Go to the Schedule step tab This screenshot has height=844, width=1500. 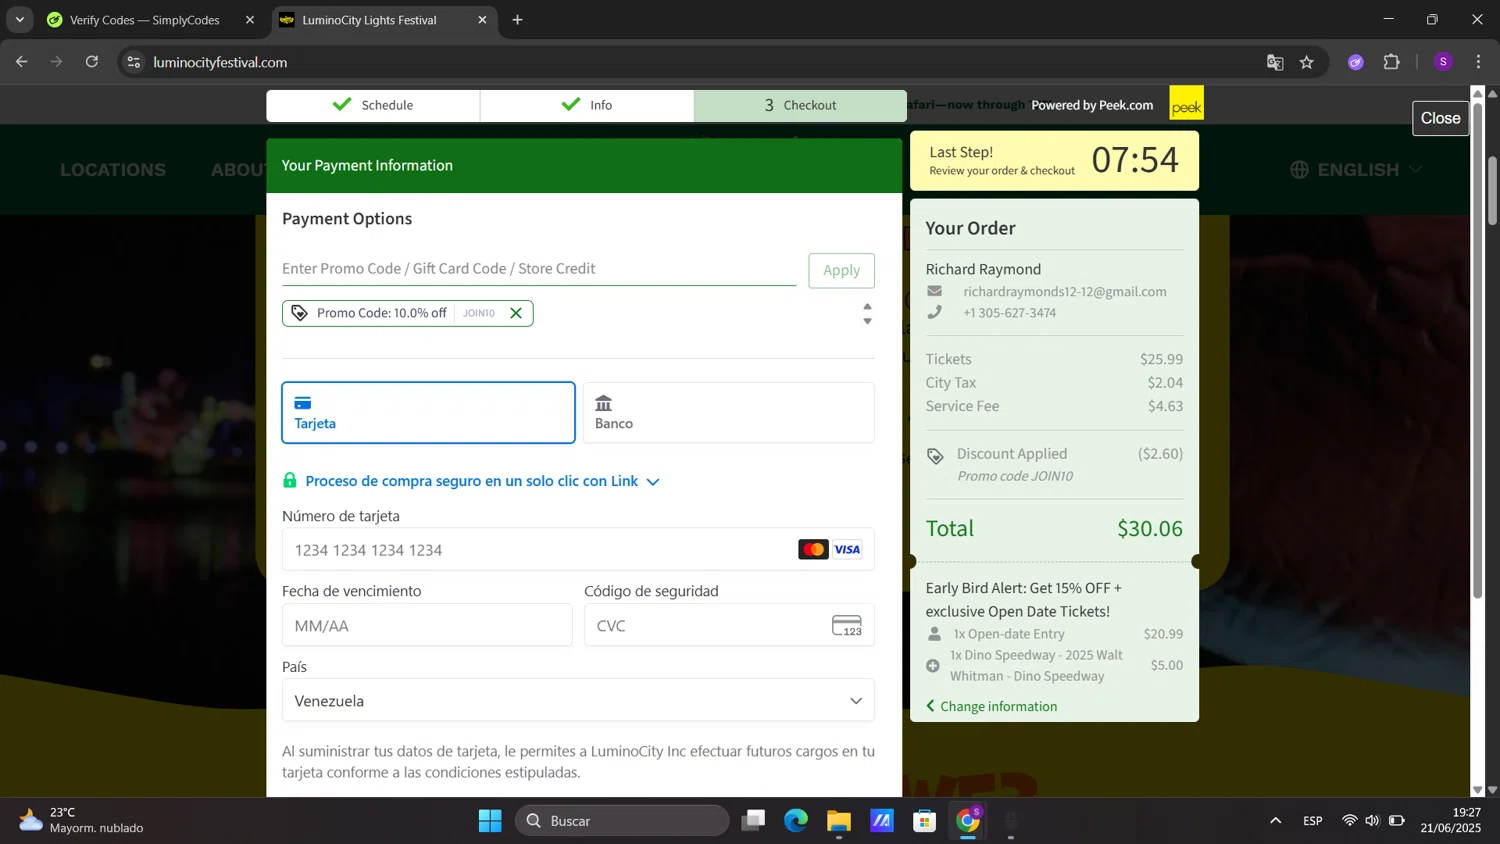coord(373,105)
